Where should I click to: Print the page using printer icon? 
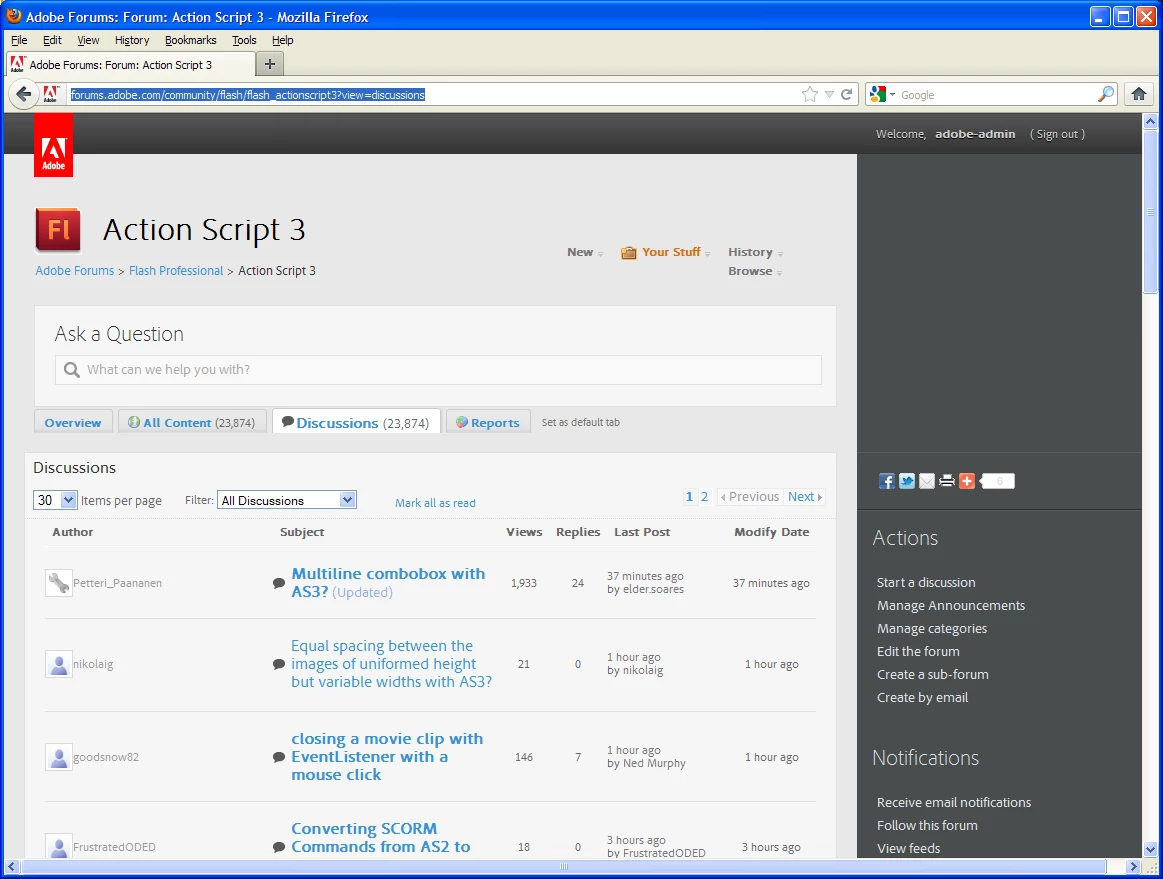coord(946,481)
